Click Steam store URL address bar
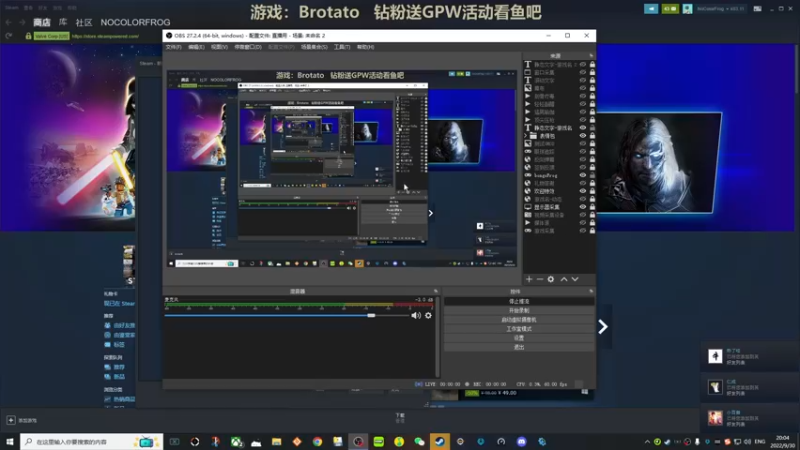 tap(105, 36)
